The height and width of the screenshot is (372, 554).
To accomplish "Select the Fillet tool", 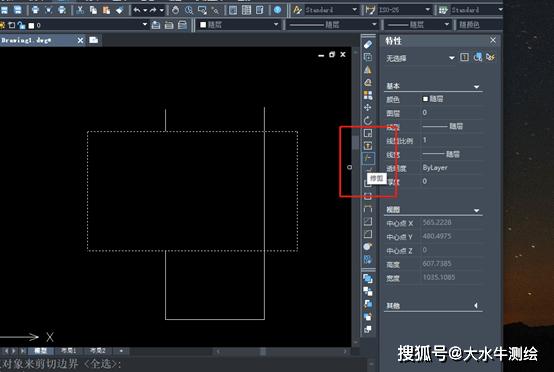I will tap(368, 234).
